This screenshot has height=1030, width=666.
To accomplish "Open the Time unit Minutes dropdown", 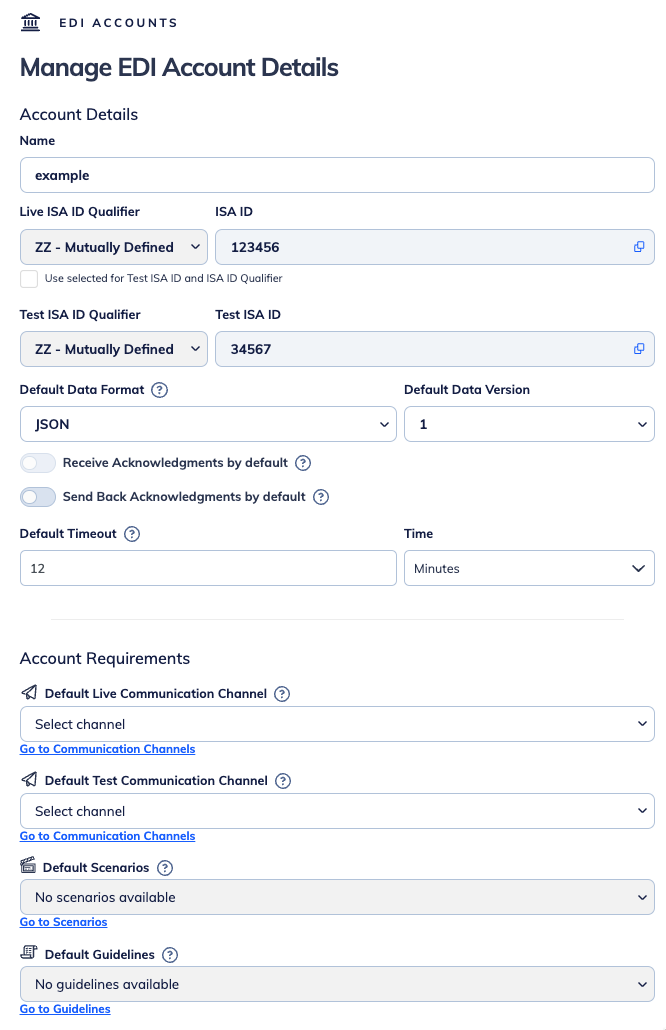I will 529,568.
